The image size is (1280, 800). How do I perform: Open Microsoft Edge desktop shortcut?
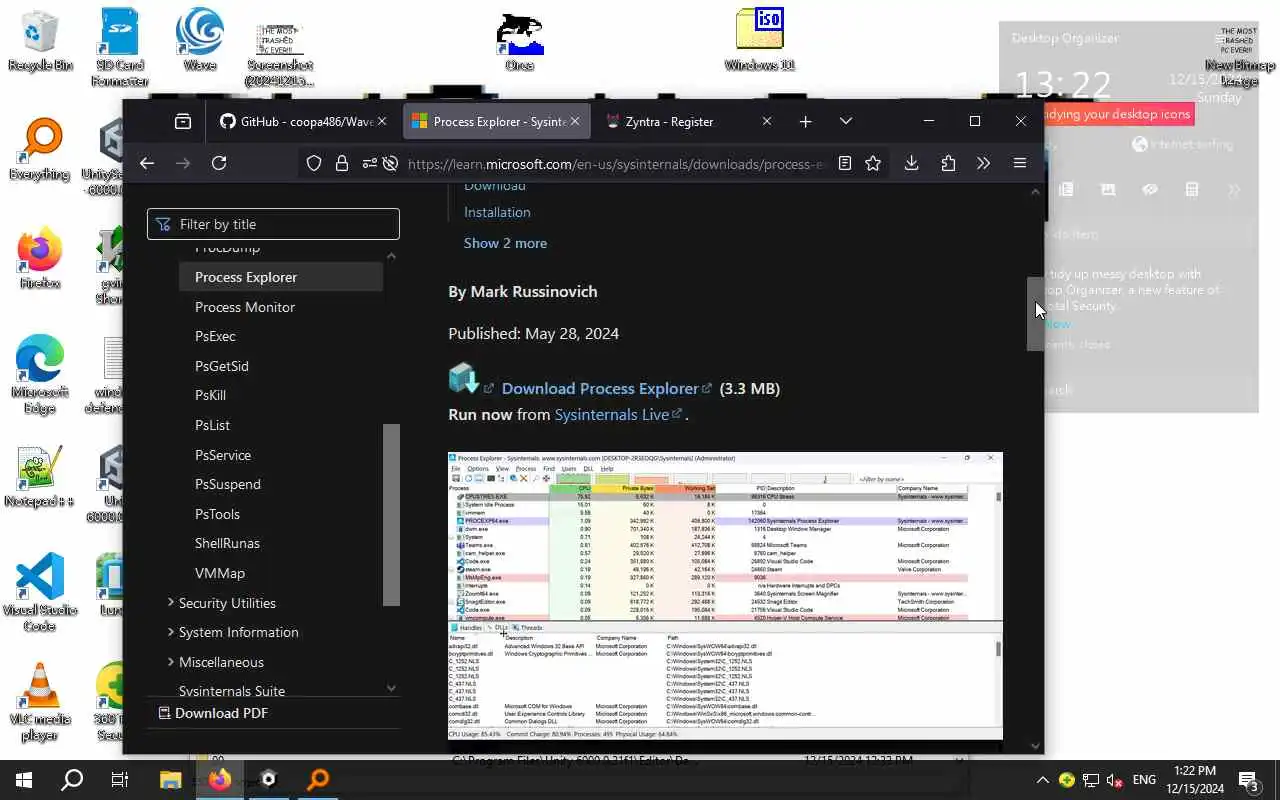40,375
